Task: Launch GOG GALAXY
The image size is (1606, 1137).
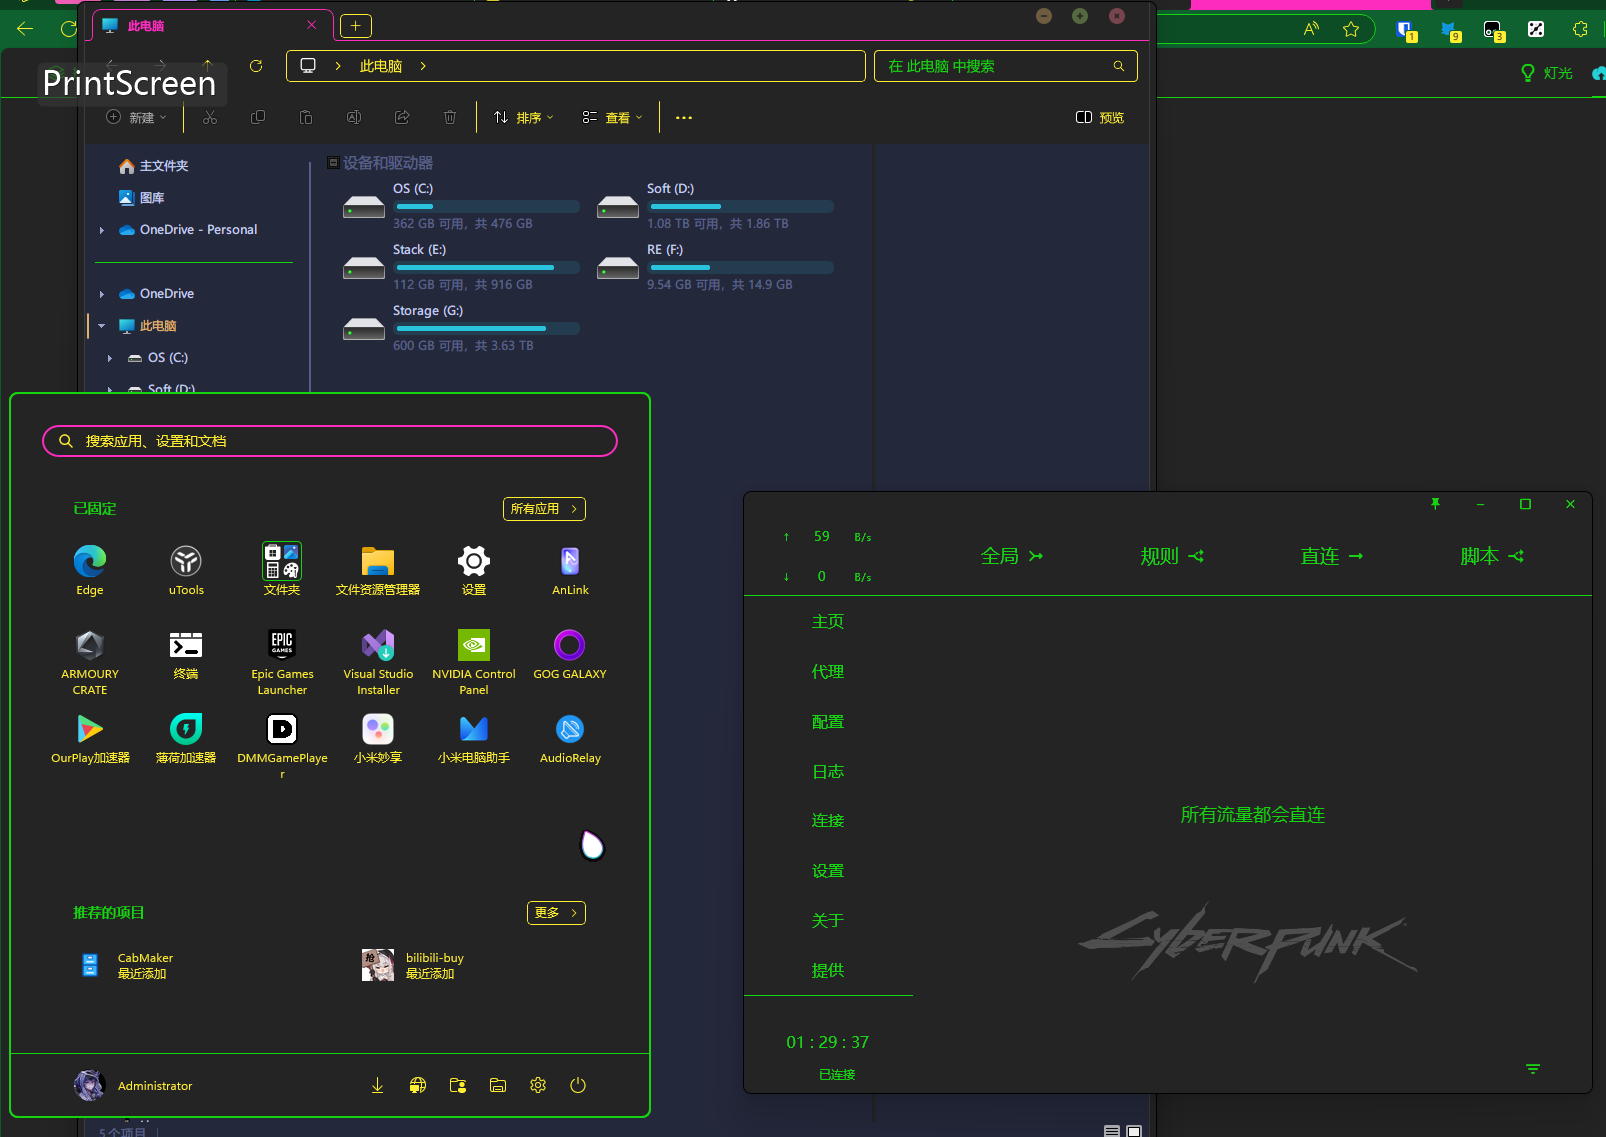Action: pyautogui.click(x=570, y=655)
